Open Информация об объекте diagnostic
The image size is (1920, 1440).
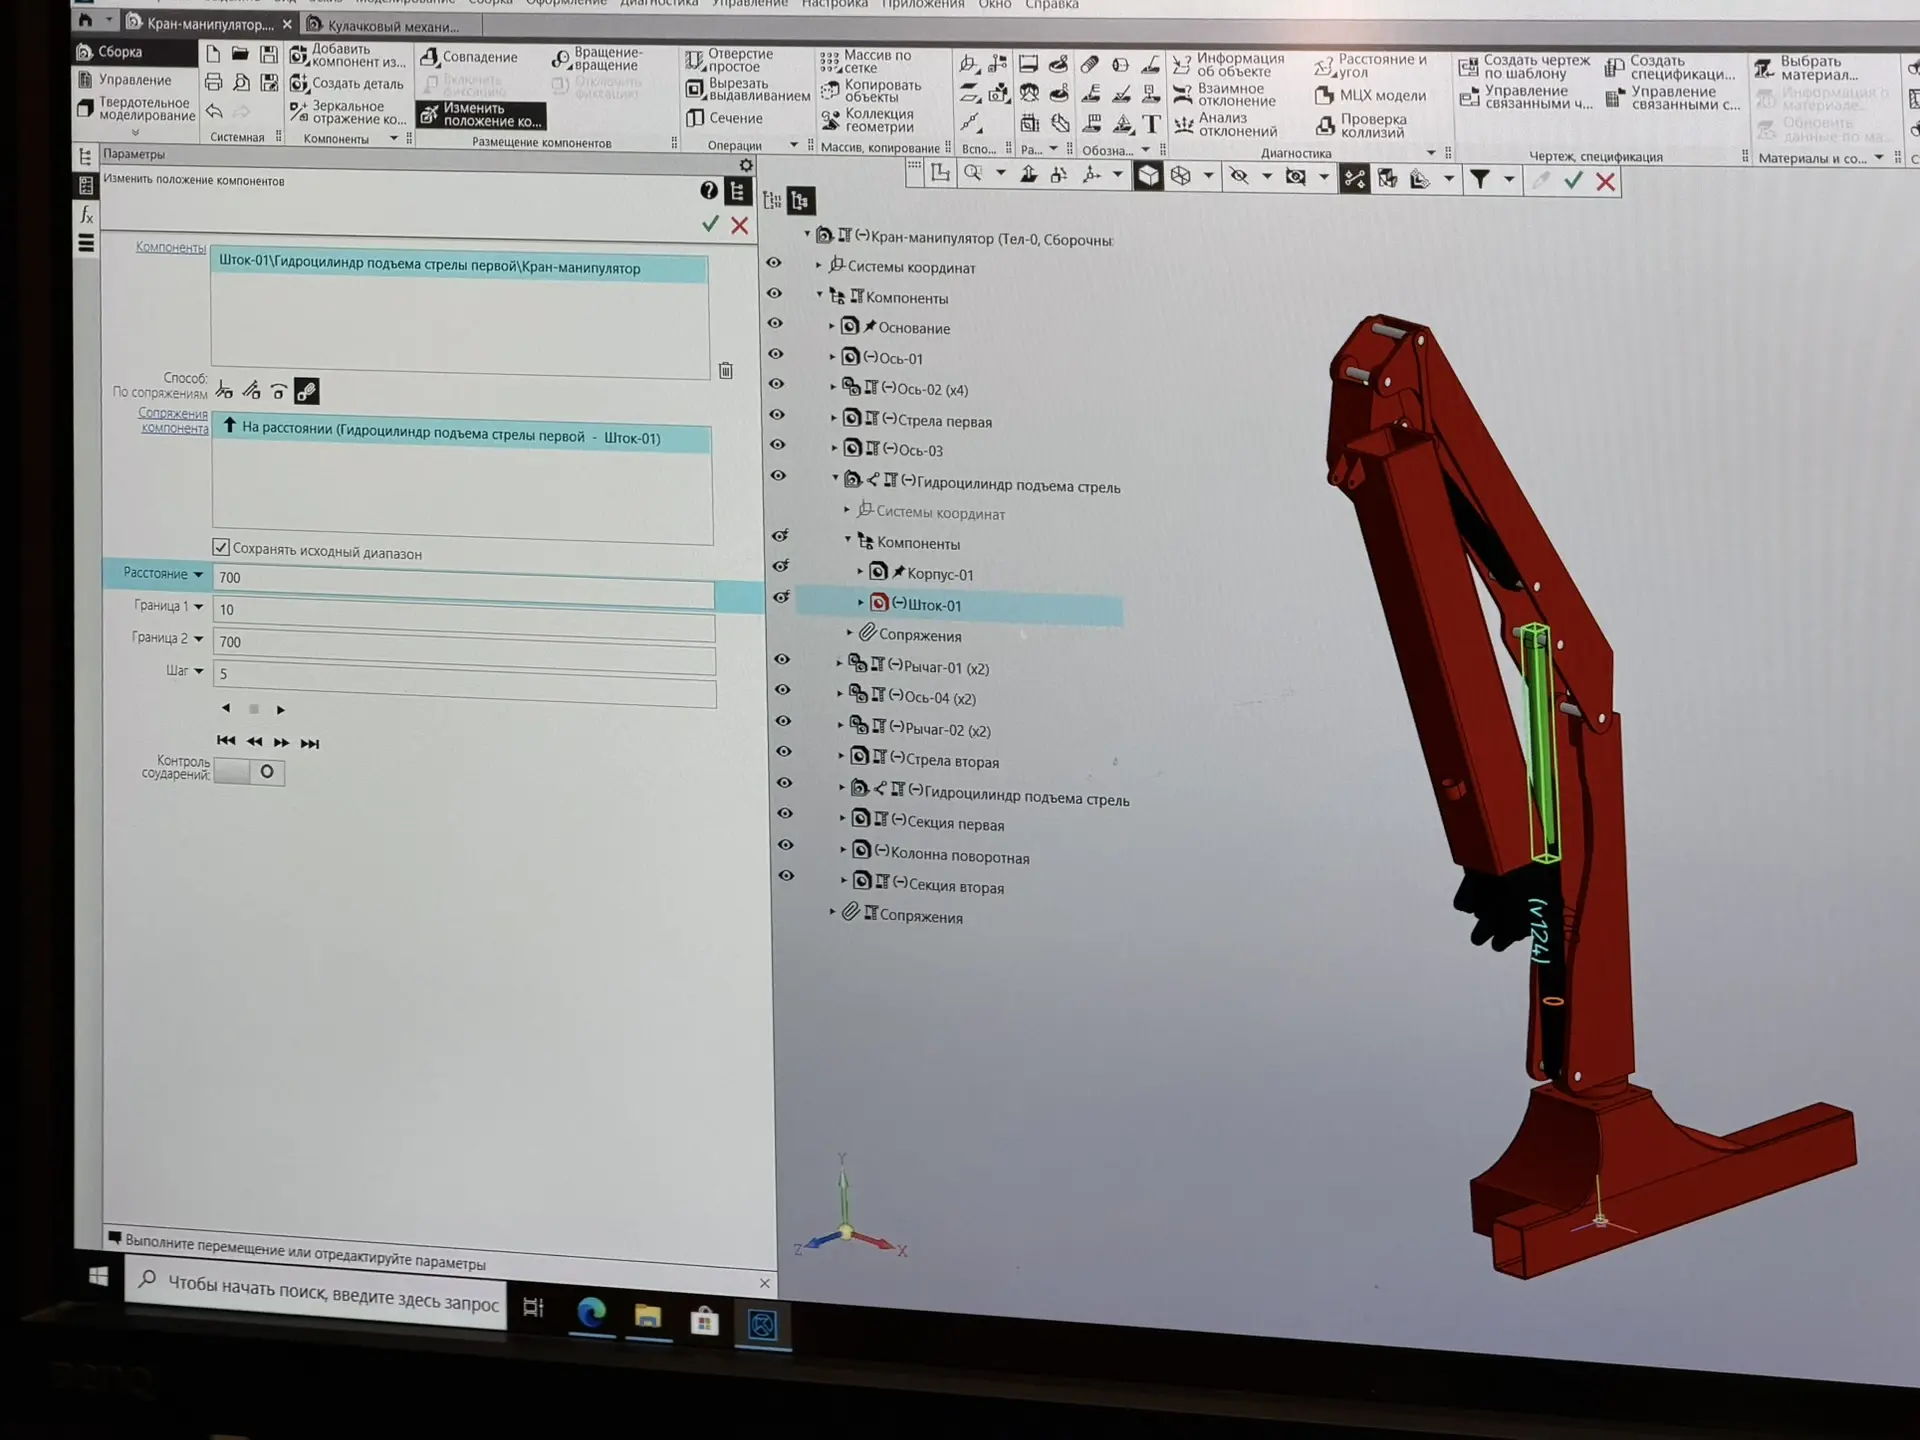click(x=1228, y=65)
